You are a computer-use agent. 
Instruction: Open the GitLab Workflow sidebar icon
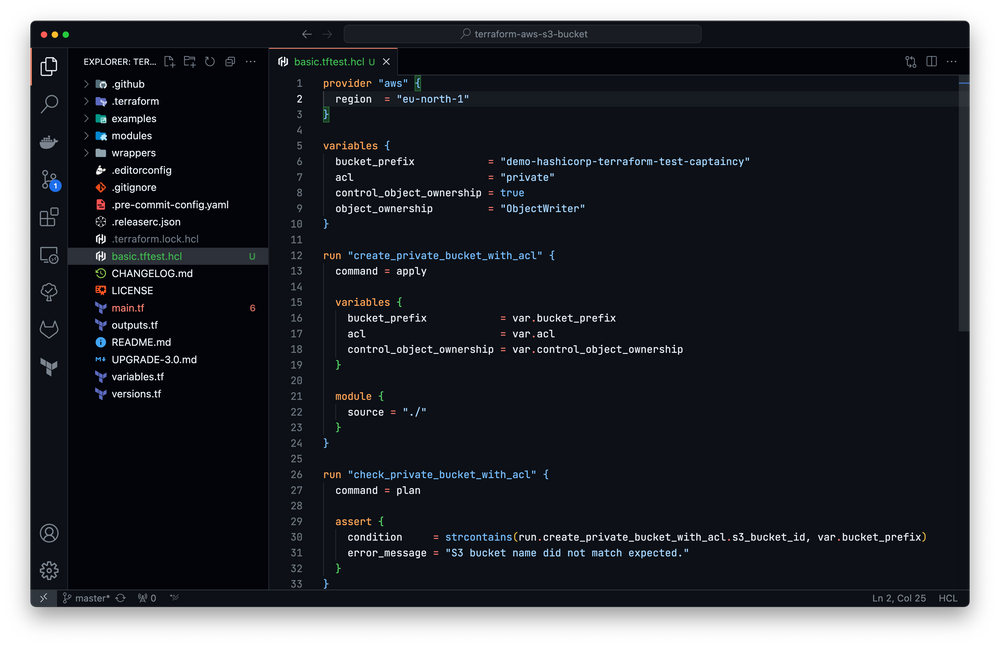49,329
